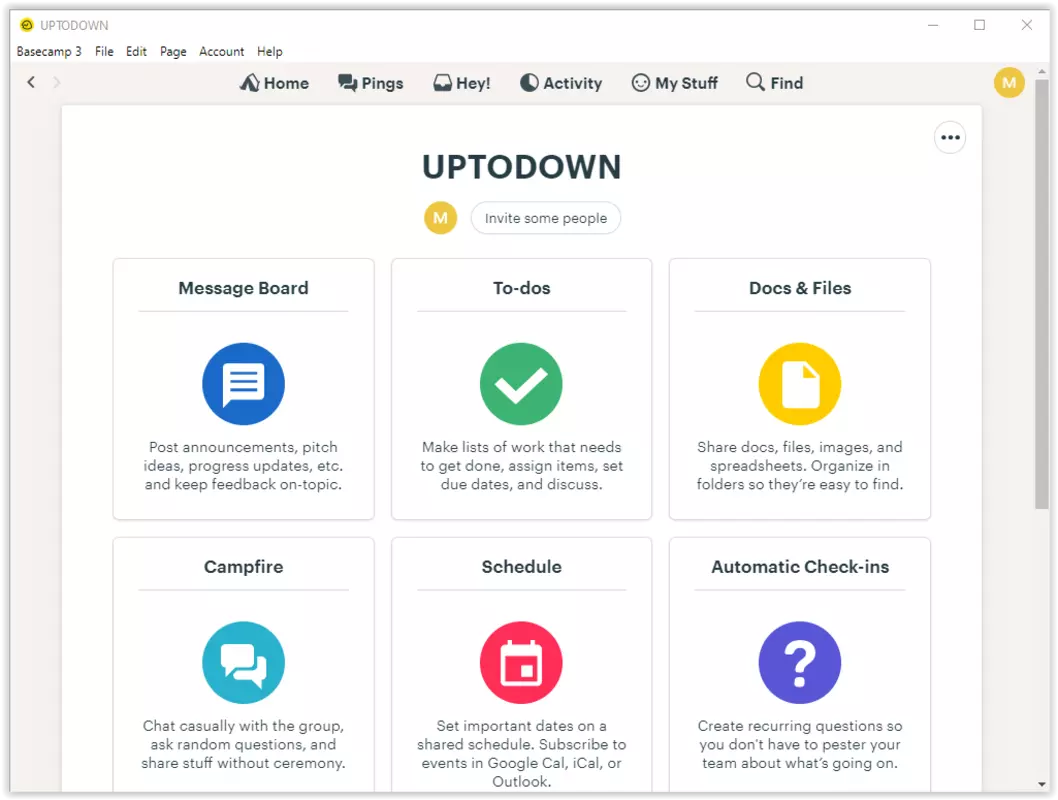This screenshot has height=800, width=1058.
Task: Click the scrollbar down arrow
Action: click(x=1042, y=784)
